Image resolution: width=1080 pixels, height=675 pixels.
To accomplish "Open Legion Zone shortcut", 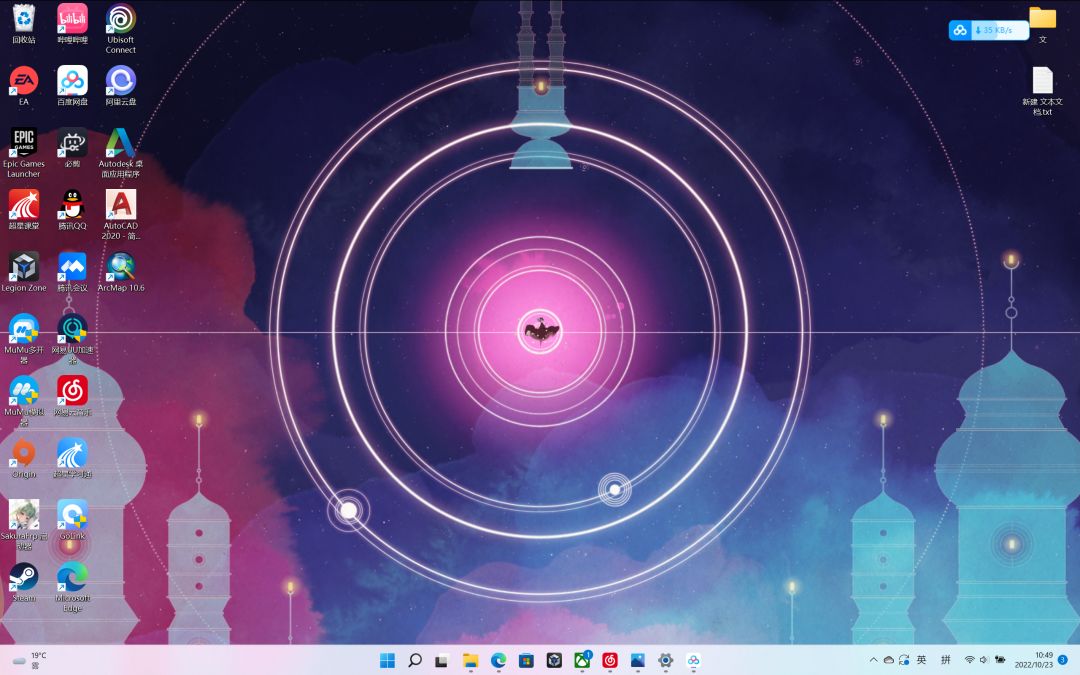I will 23,272.
